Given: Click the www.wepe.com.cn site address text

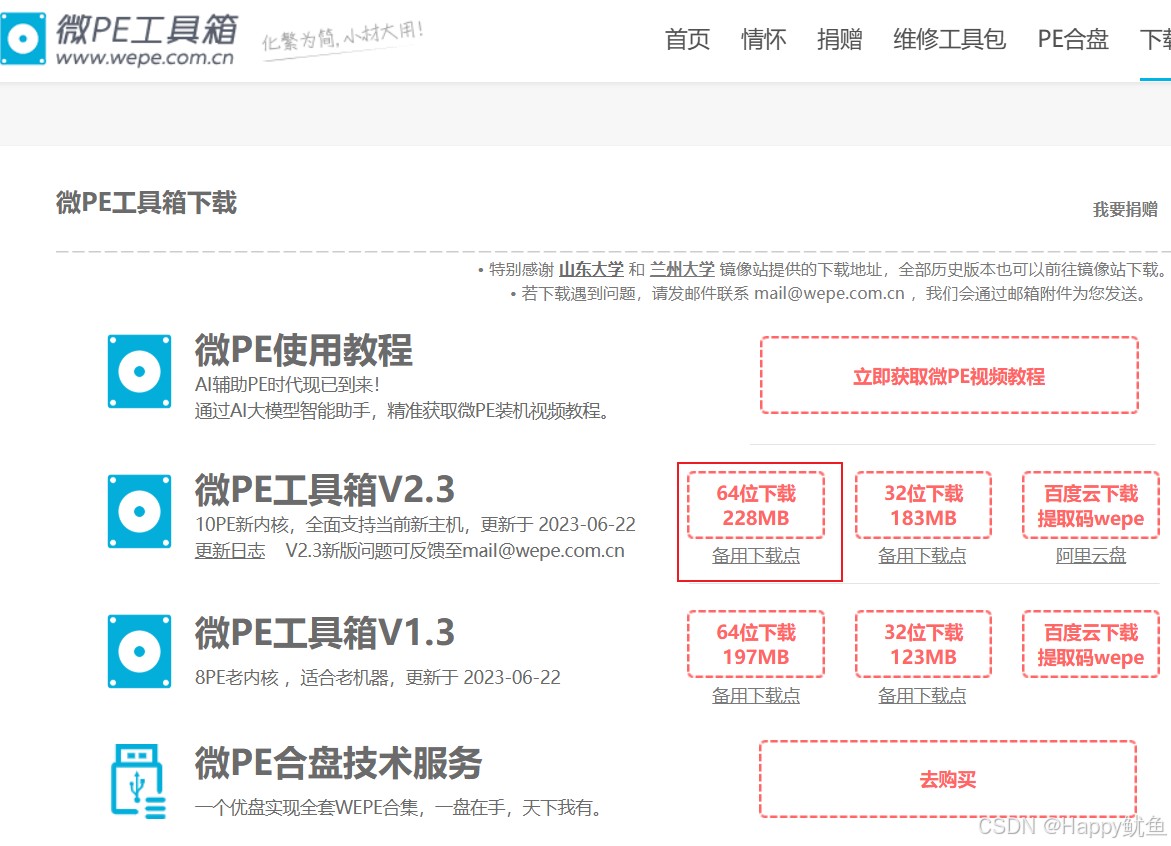Looking at the screenshot, I should (145, 57).
